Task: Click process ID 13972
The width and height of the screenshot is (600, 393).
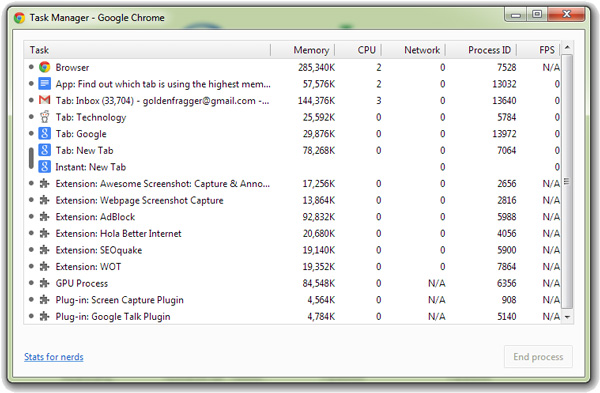Action: [504, 134]
